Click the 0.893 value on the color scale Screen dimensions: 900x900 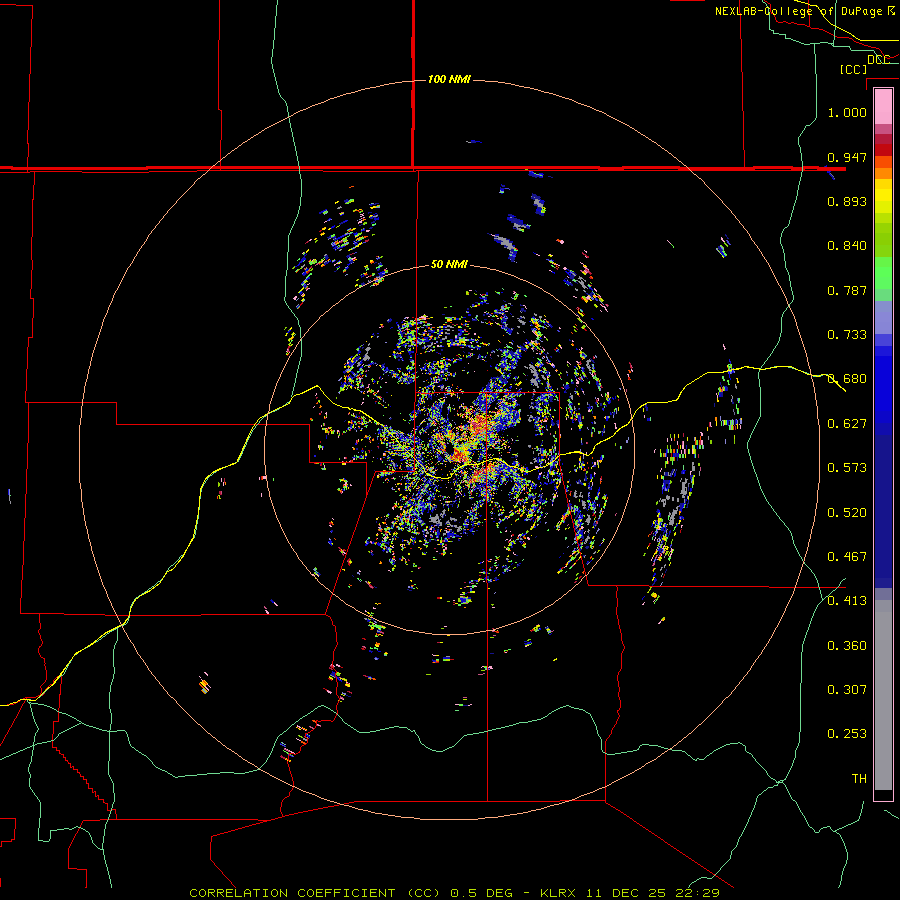tap(847, 201)
